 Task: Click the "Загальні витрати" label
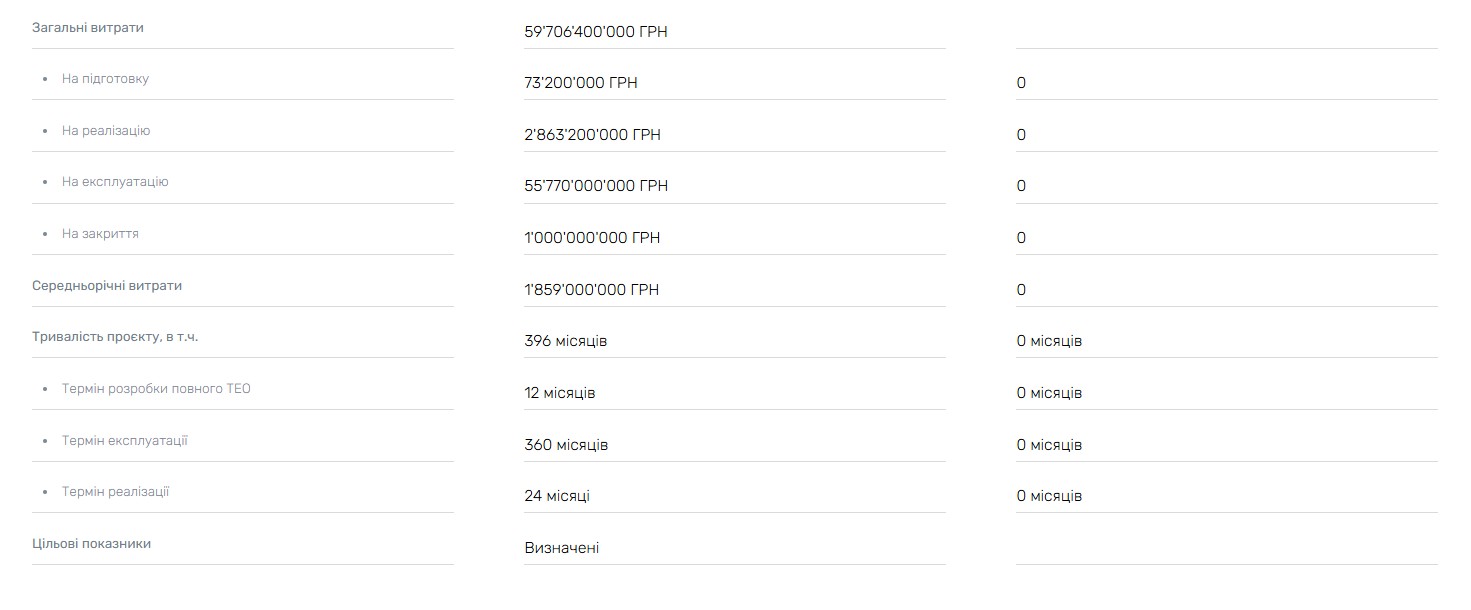coord(88,28)
